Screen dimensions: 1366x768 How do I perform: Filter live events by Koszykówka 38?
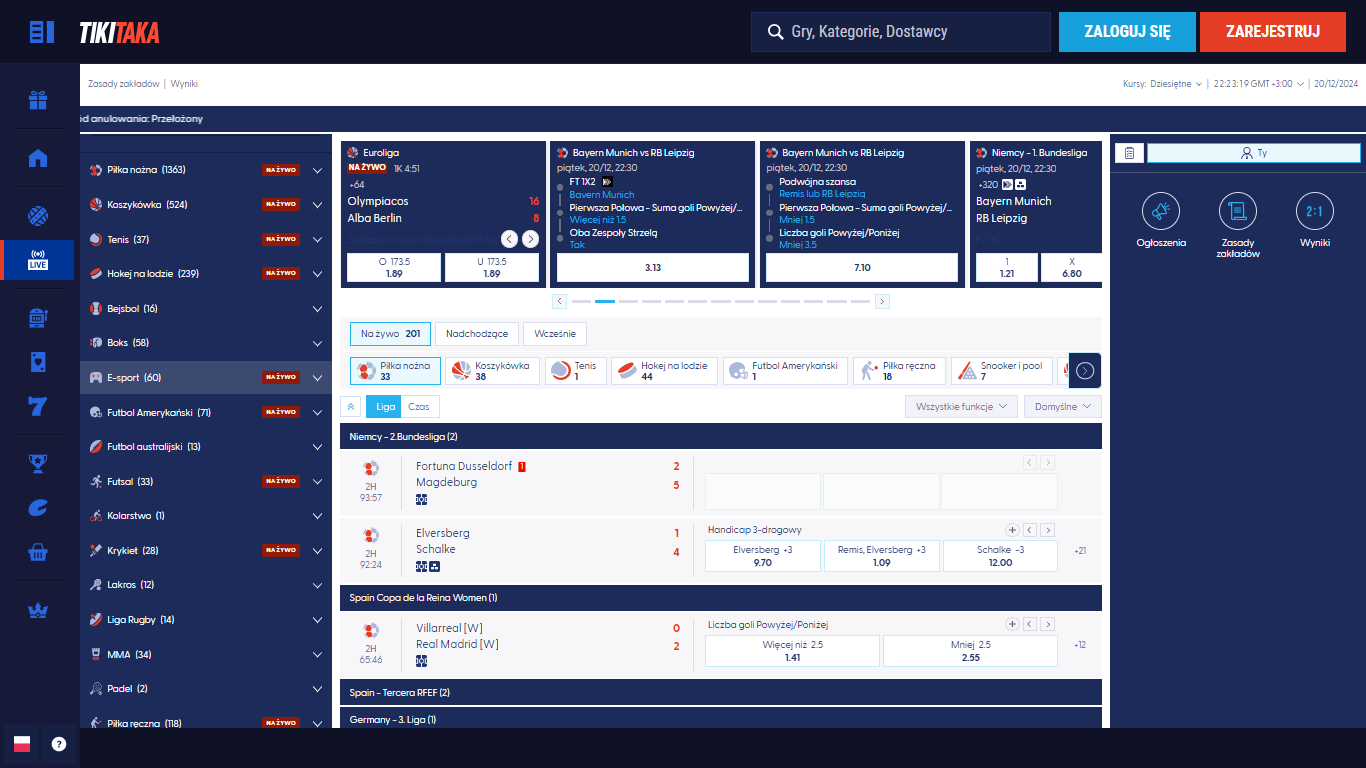(x=493, y=371)
